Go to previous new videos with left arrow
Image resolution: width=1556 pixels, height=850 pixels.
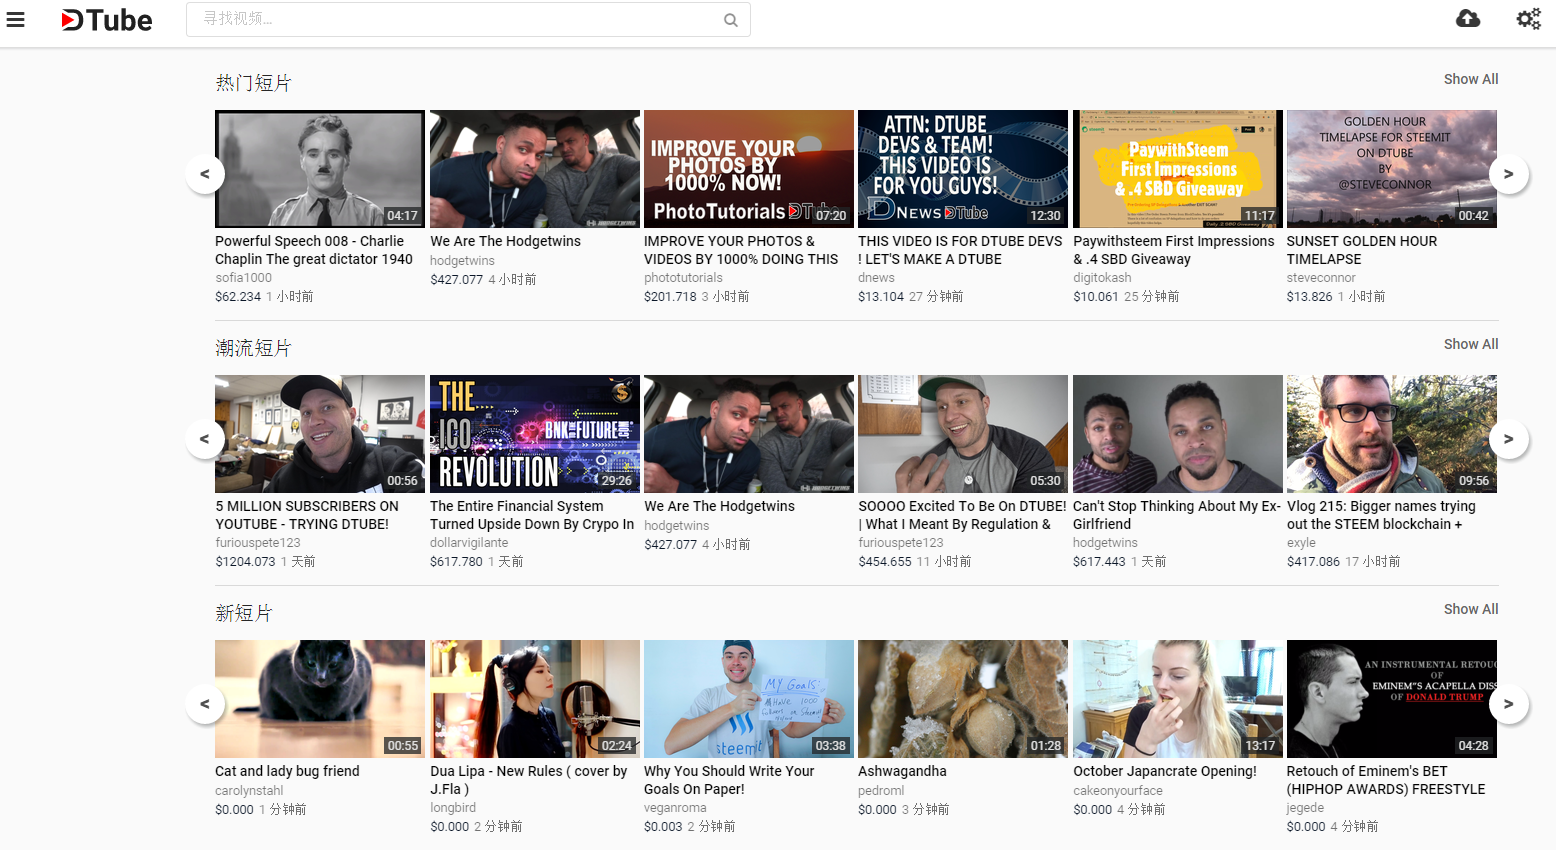tap(205, 704)
